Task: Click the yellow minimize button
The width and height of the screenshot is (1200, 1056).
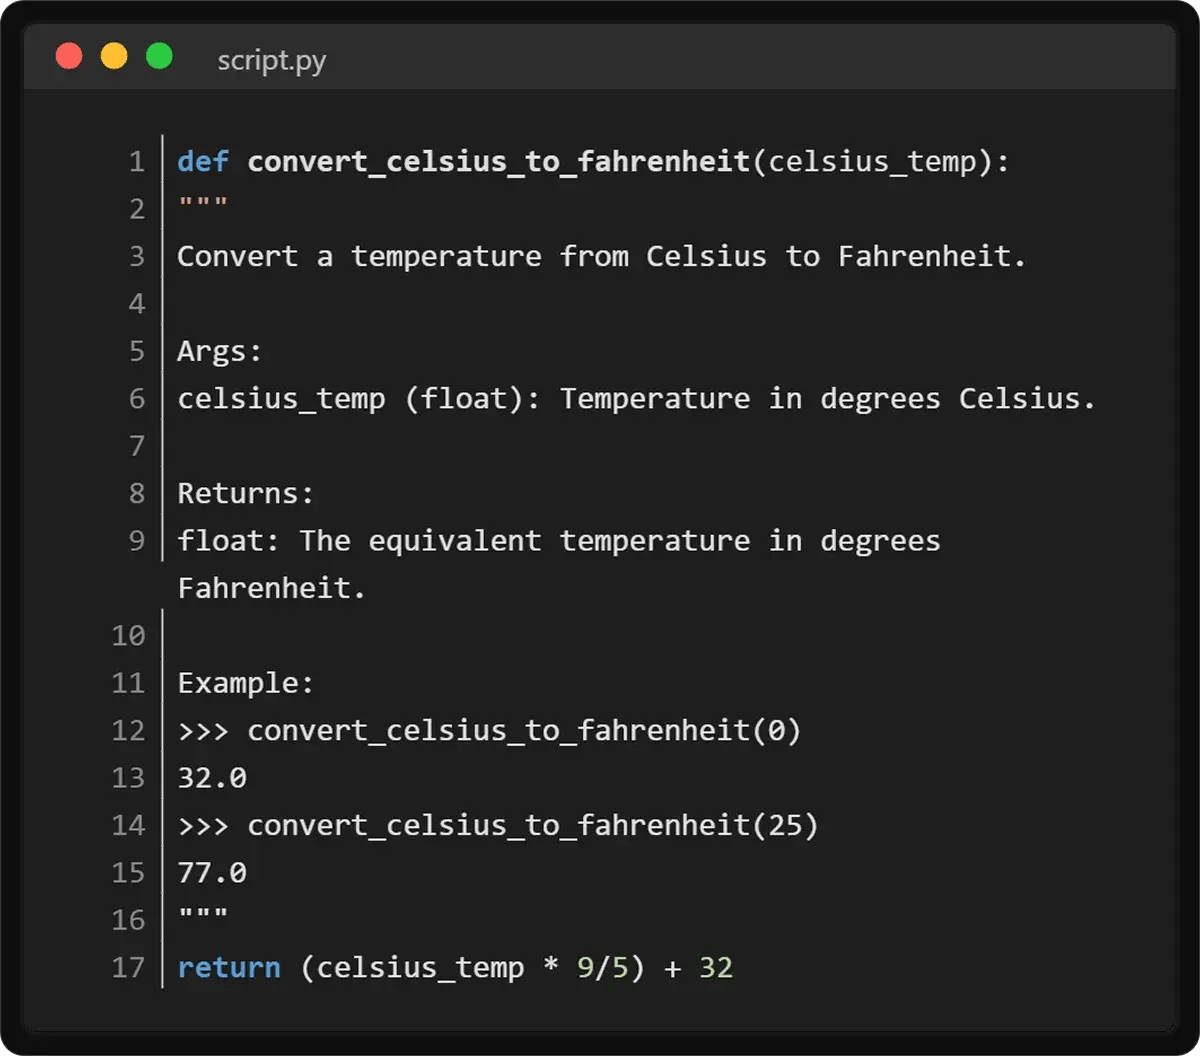Action: (x=114, y=56)
